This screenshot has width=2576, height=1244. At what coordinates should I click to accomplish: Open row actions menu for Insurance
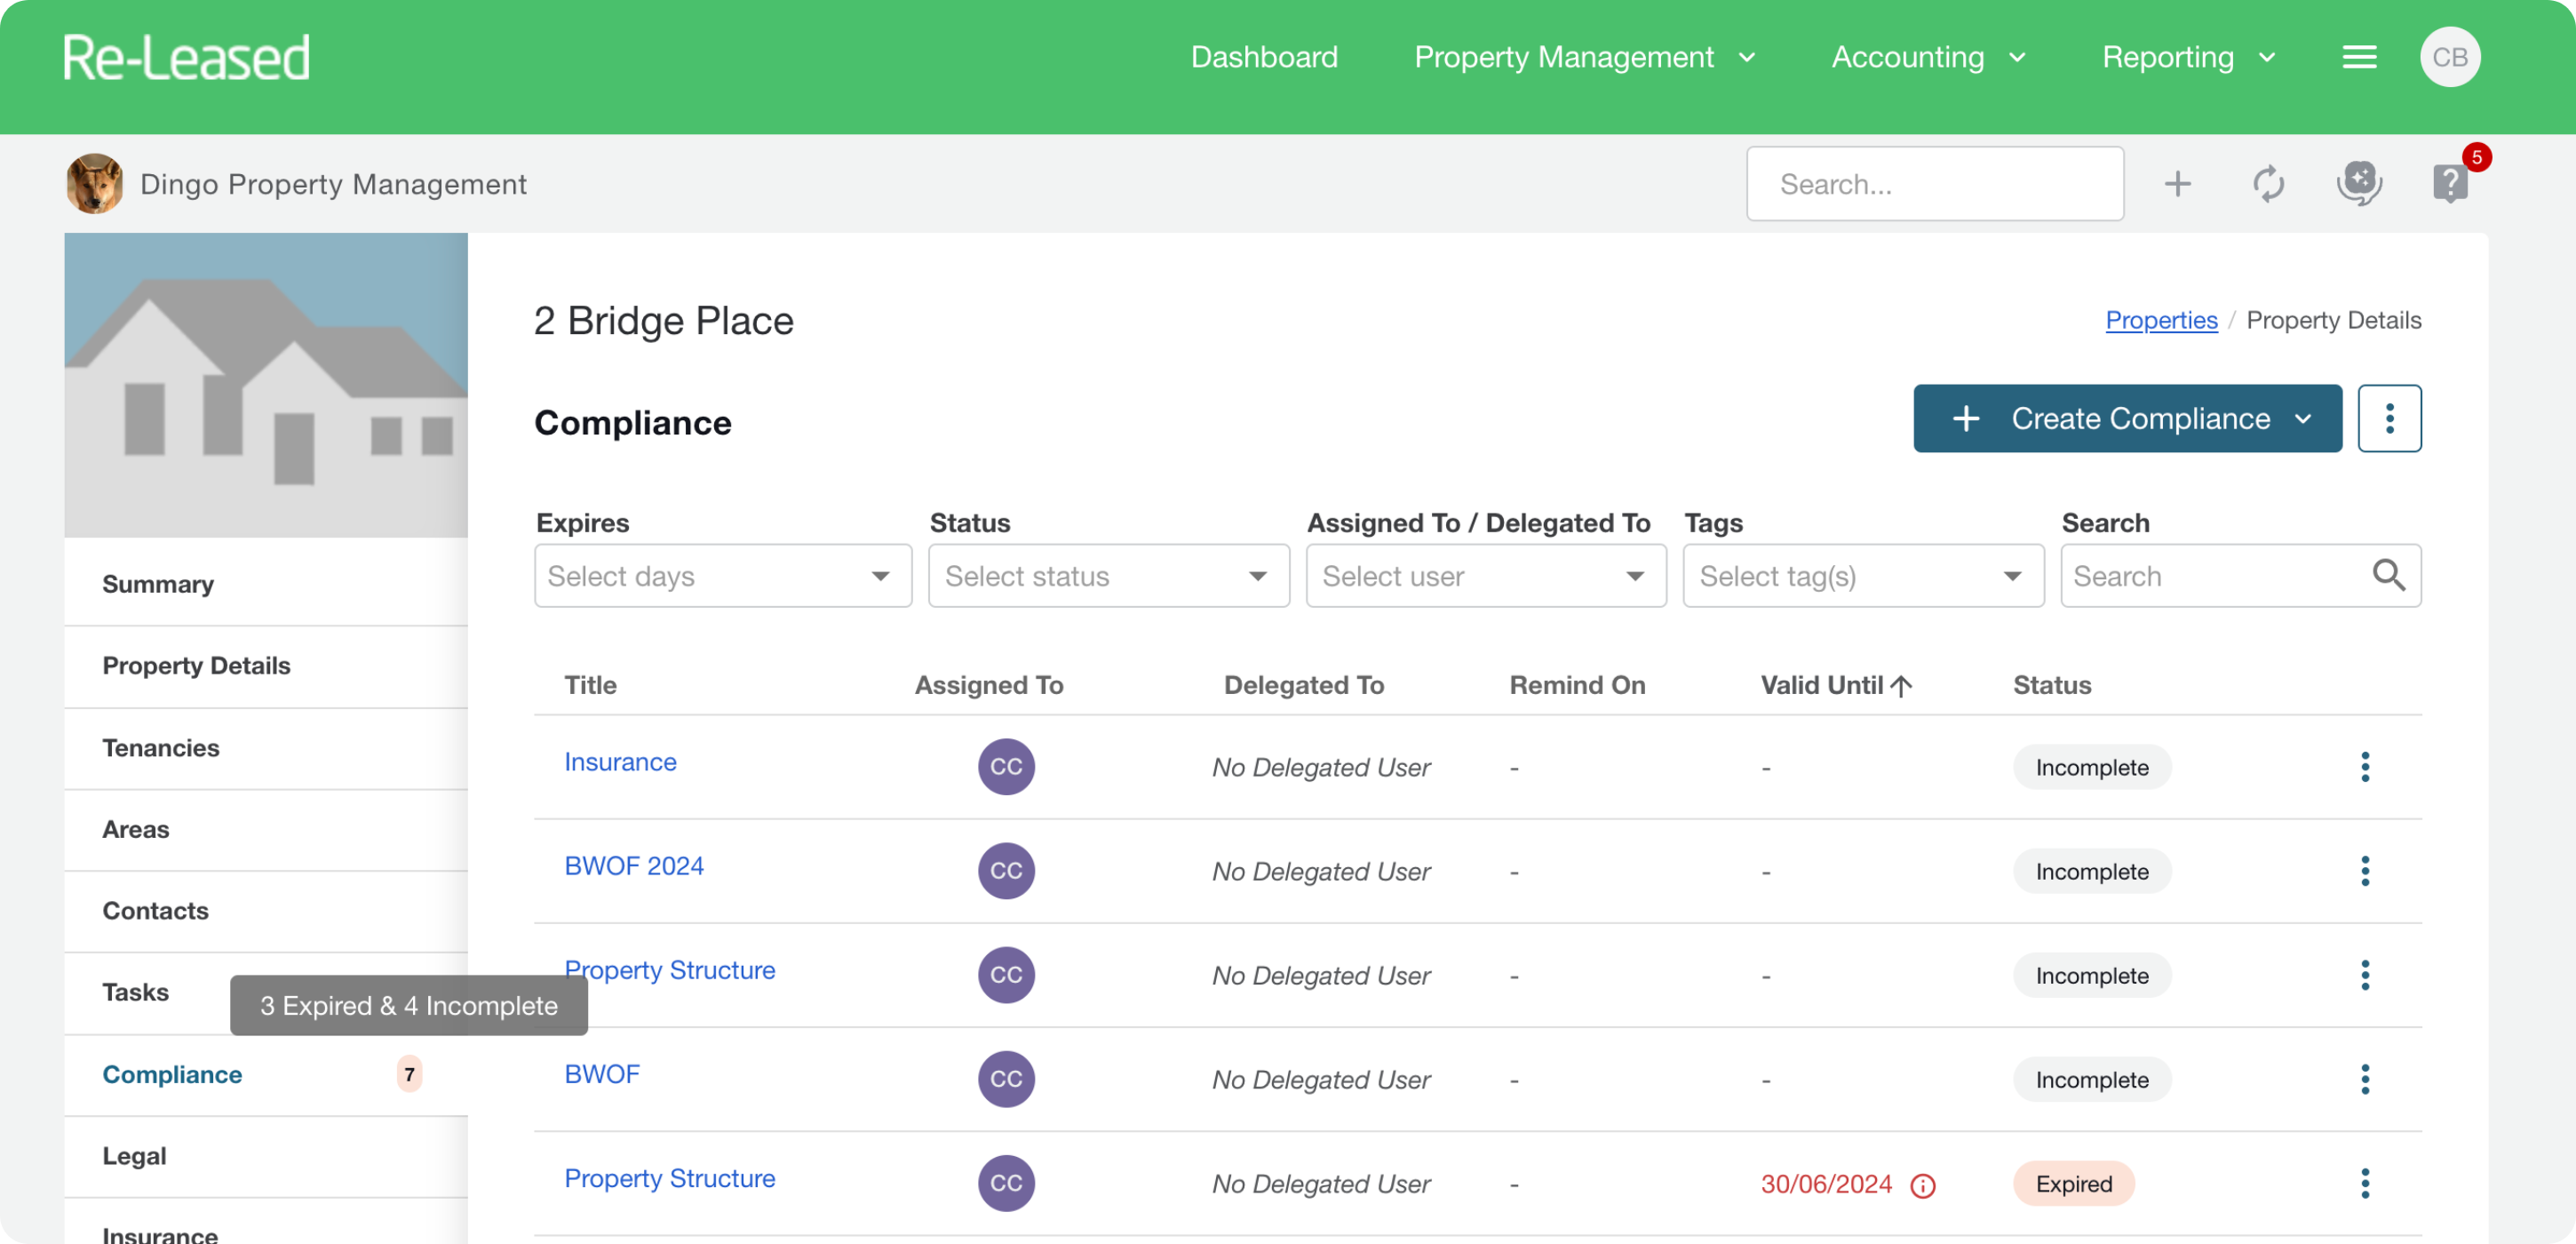click(x=2364, y=767)
